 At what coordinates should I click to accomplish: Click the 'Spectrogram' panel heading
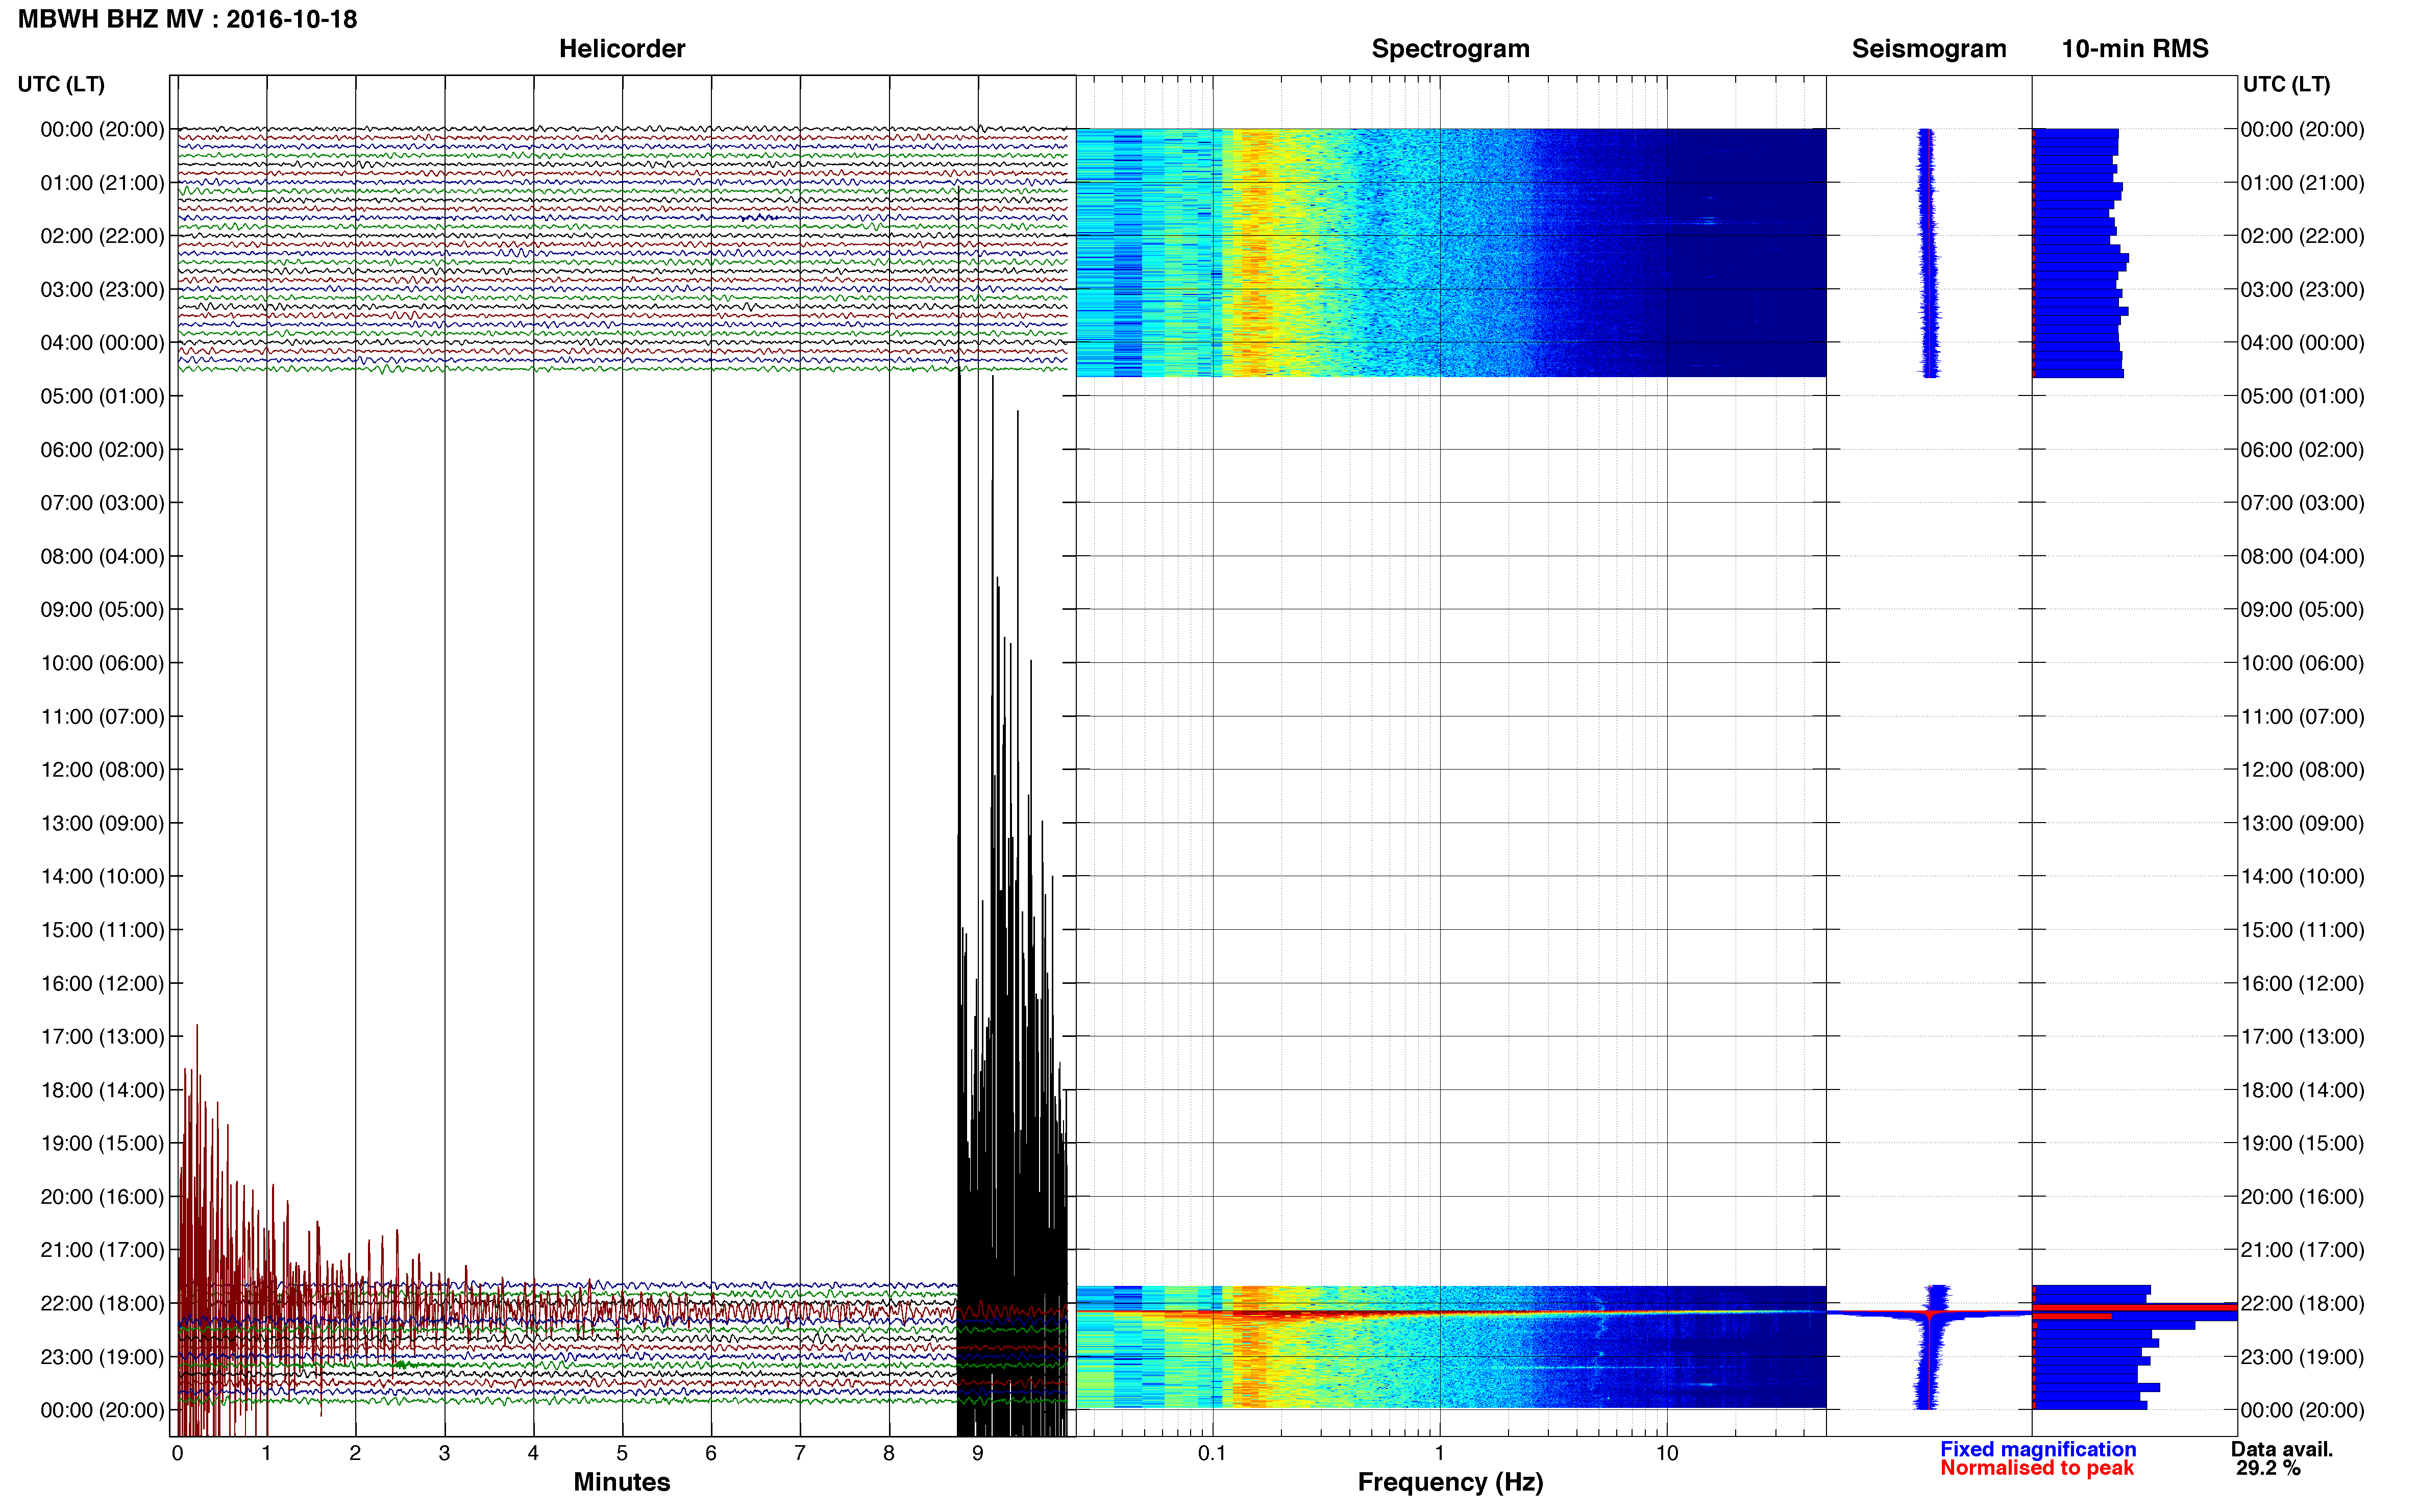1450,48
